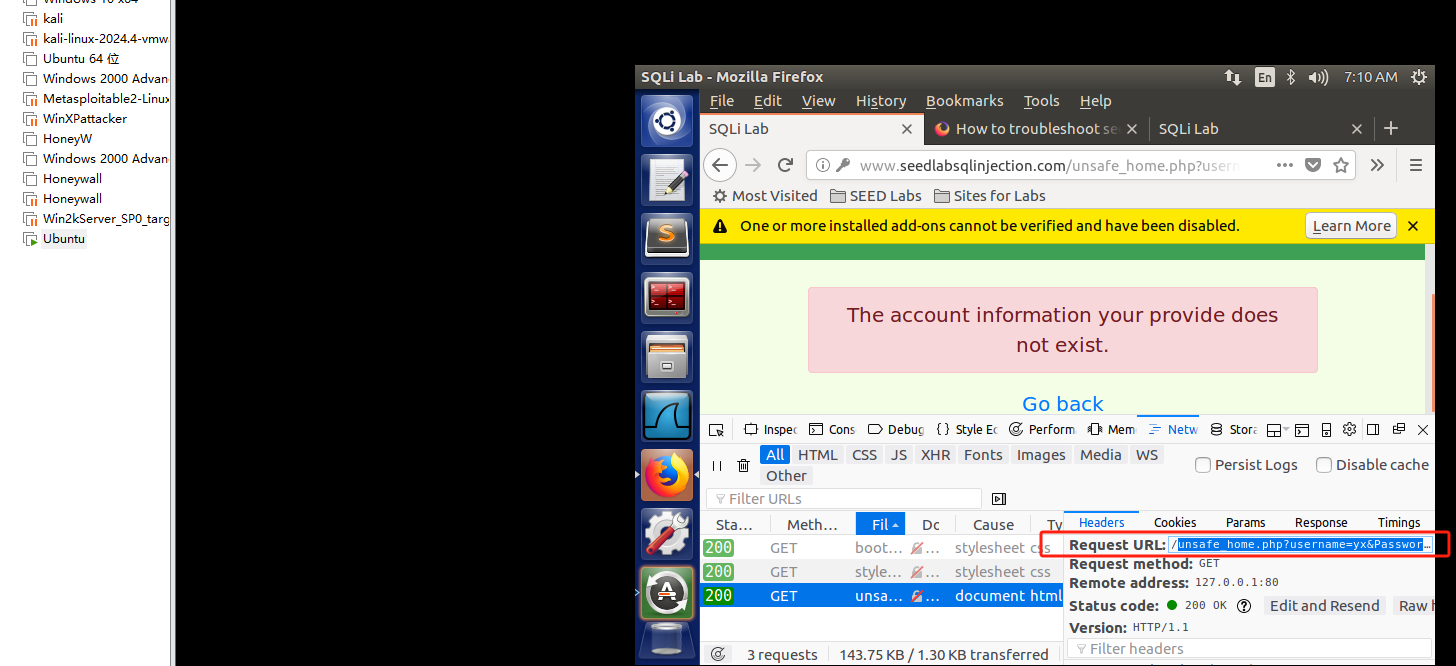Image resolution: width=1456 pixels, height=666 pixels.
Task: Open sound volume indicator
Action: (1318, 77)
